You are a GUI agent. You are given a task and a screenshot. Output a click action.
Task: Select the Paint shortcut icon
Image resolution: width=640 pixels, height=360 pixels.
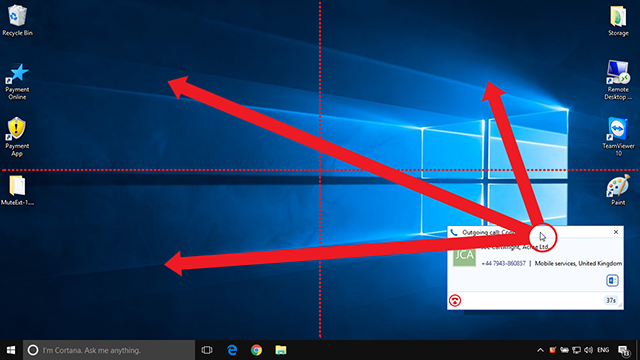(x=618, y=190)
